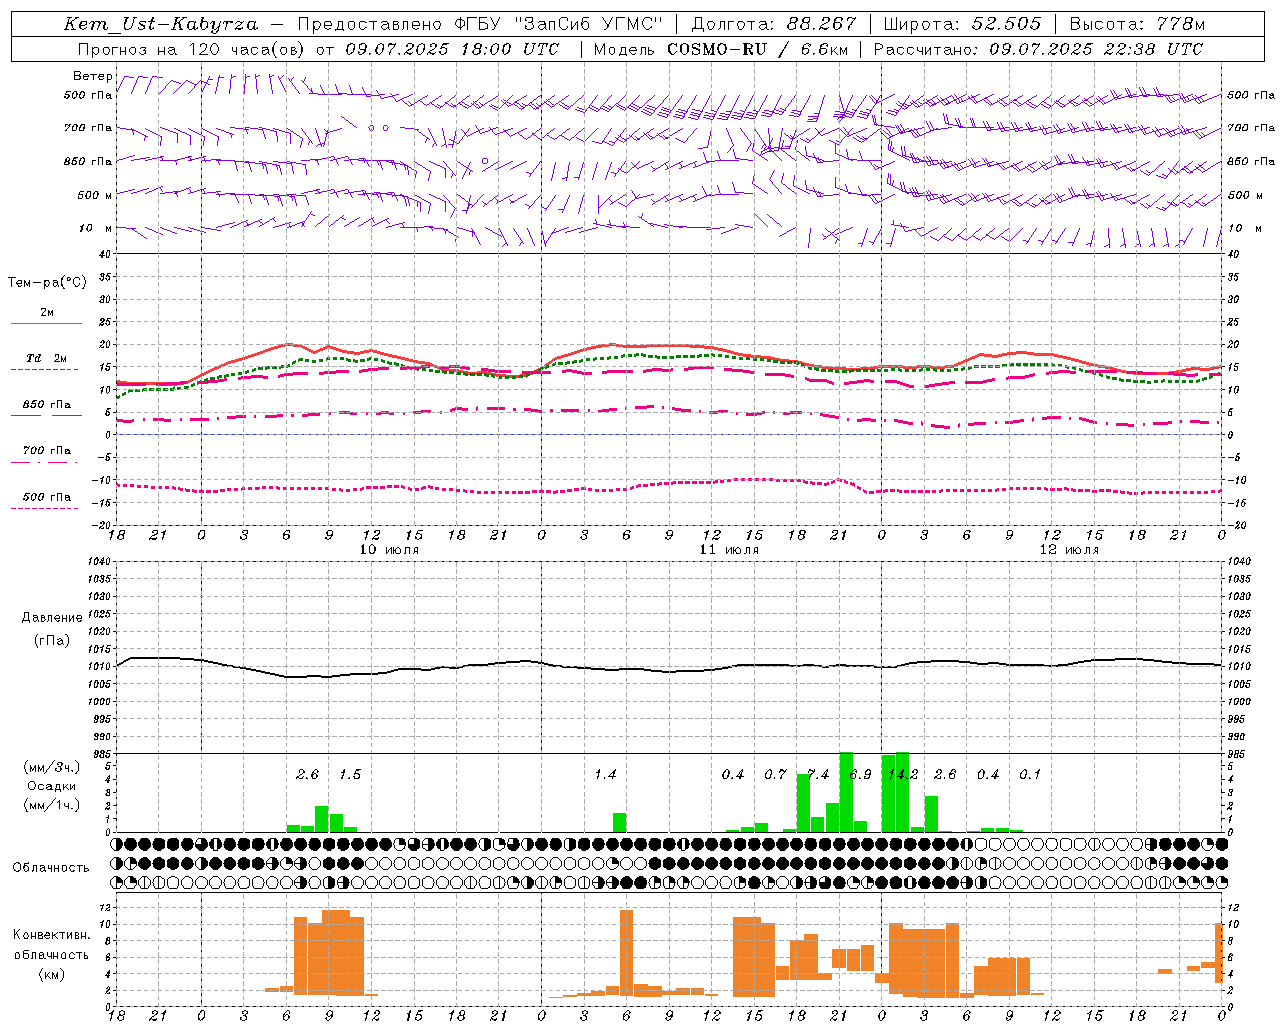Click the Тем-ра(°C) panel label
Viewport: 1280px width, 1024px height.
coord(47,283)
